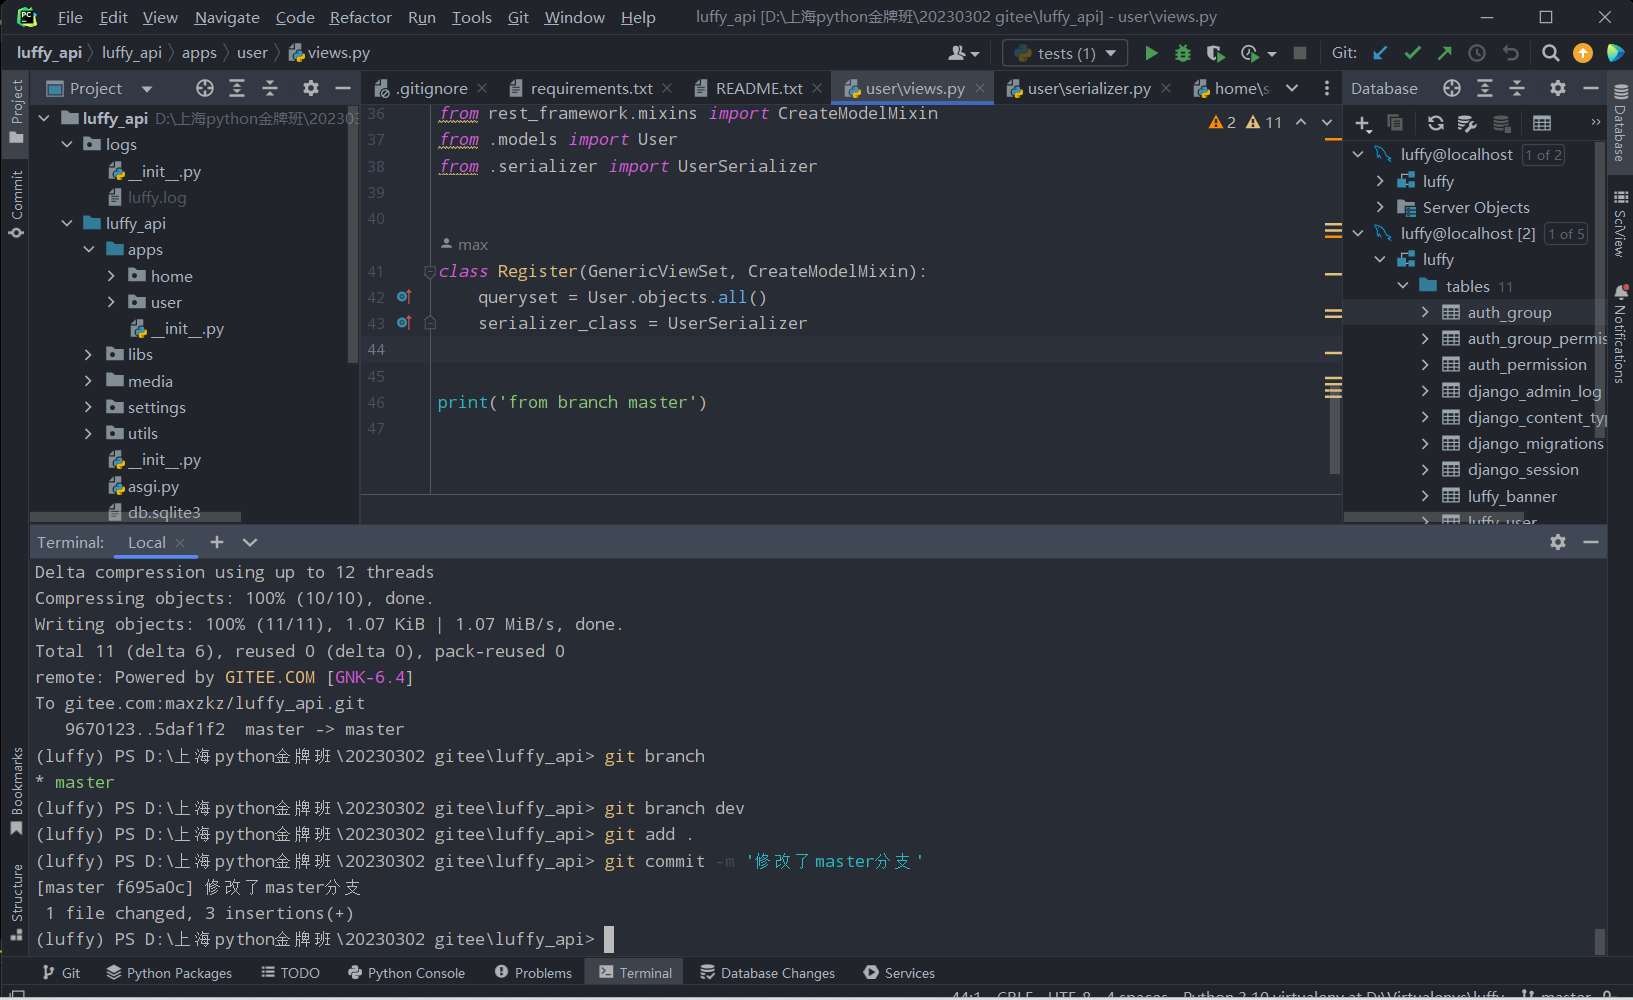Toggle Structure sidebar panel
The image size is (1633, 1000).
click(16, 903)
